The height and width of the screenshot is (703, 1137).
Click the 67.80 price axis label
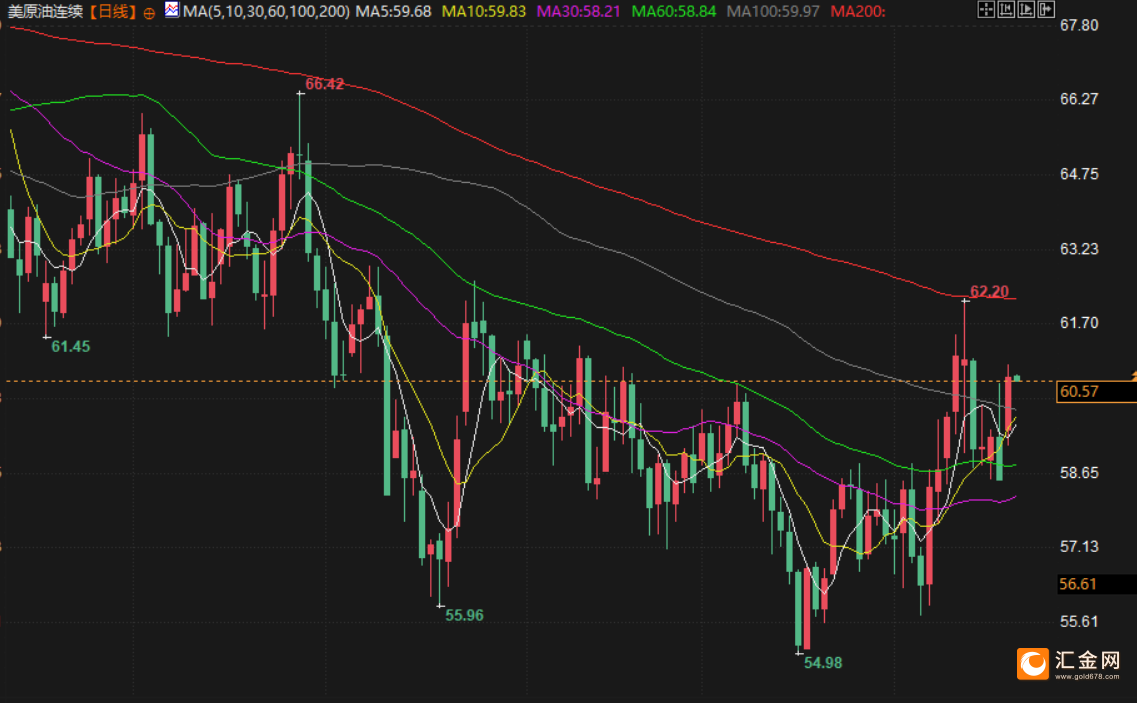(x=1079, y=25)
